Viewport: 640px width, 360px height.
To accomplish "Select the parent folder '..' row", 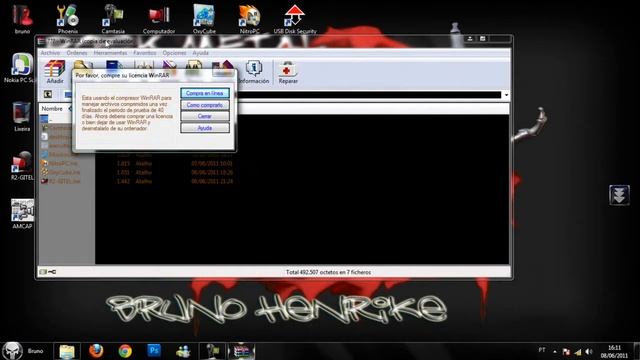I will [56, 119].
